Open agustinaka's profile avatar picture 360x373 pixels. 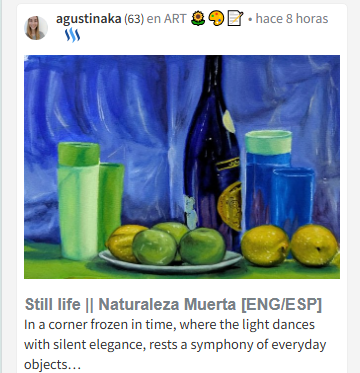click(x=36, y=28)
